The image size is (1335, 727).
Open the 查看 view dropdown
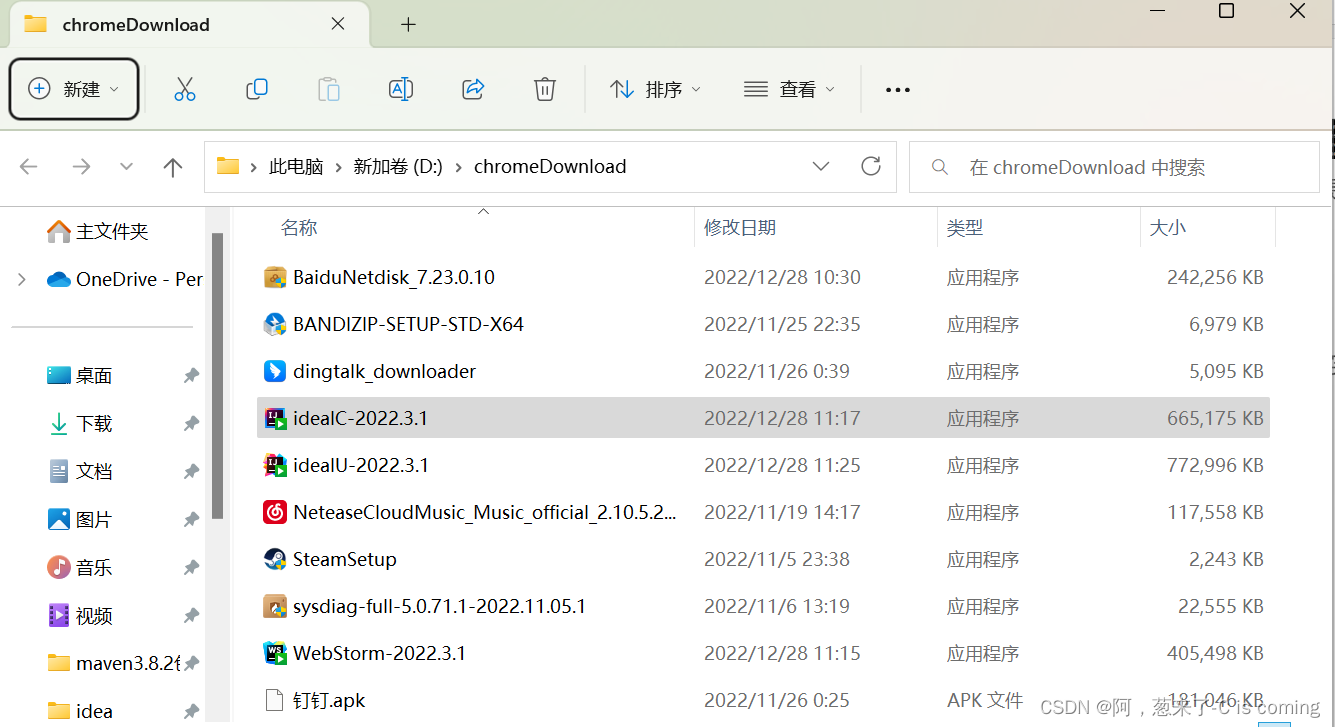(789, 89)
